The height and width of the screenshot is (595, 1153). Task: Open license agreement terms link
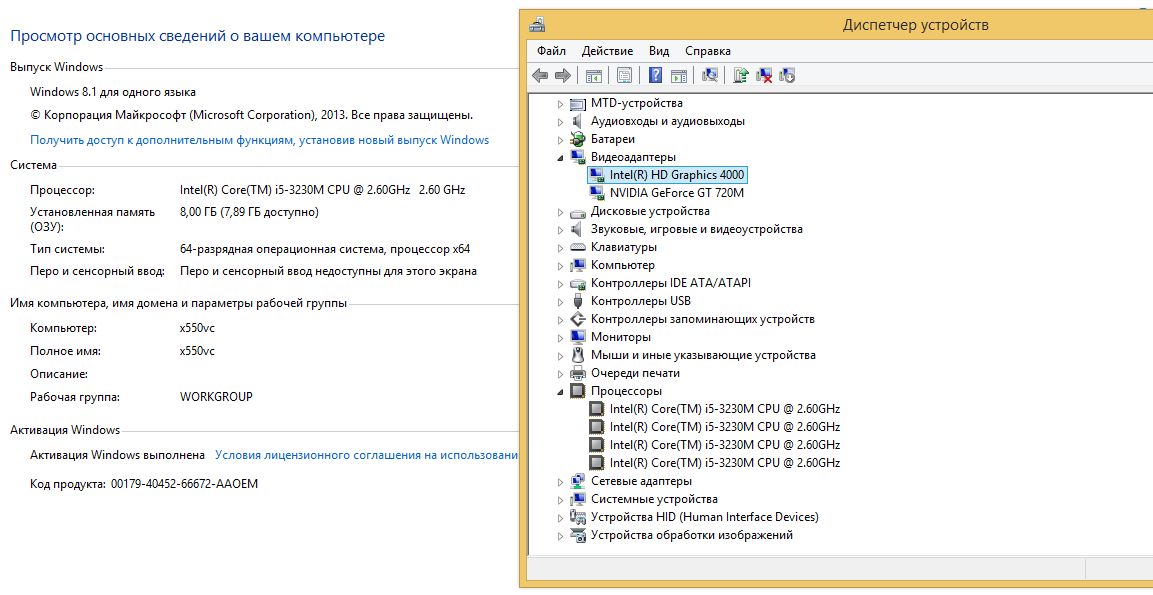(x=366, y=455)
